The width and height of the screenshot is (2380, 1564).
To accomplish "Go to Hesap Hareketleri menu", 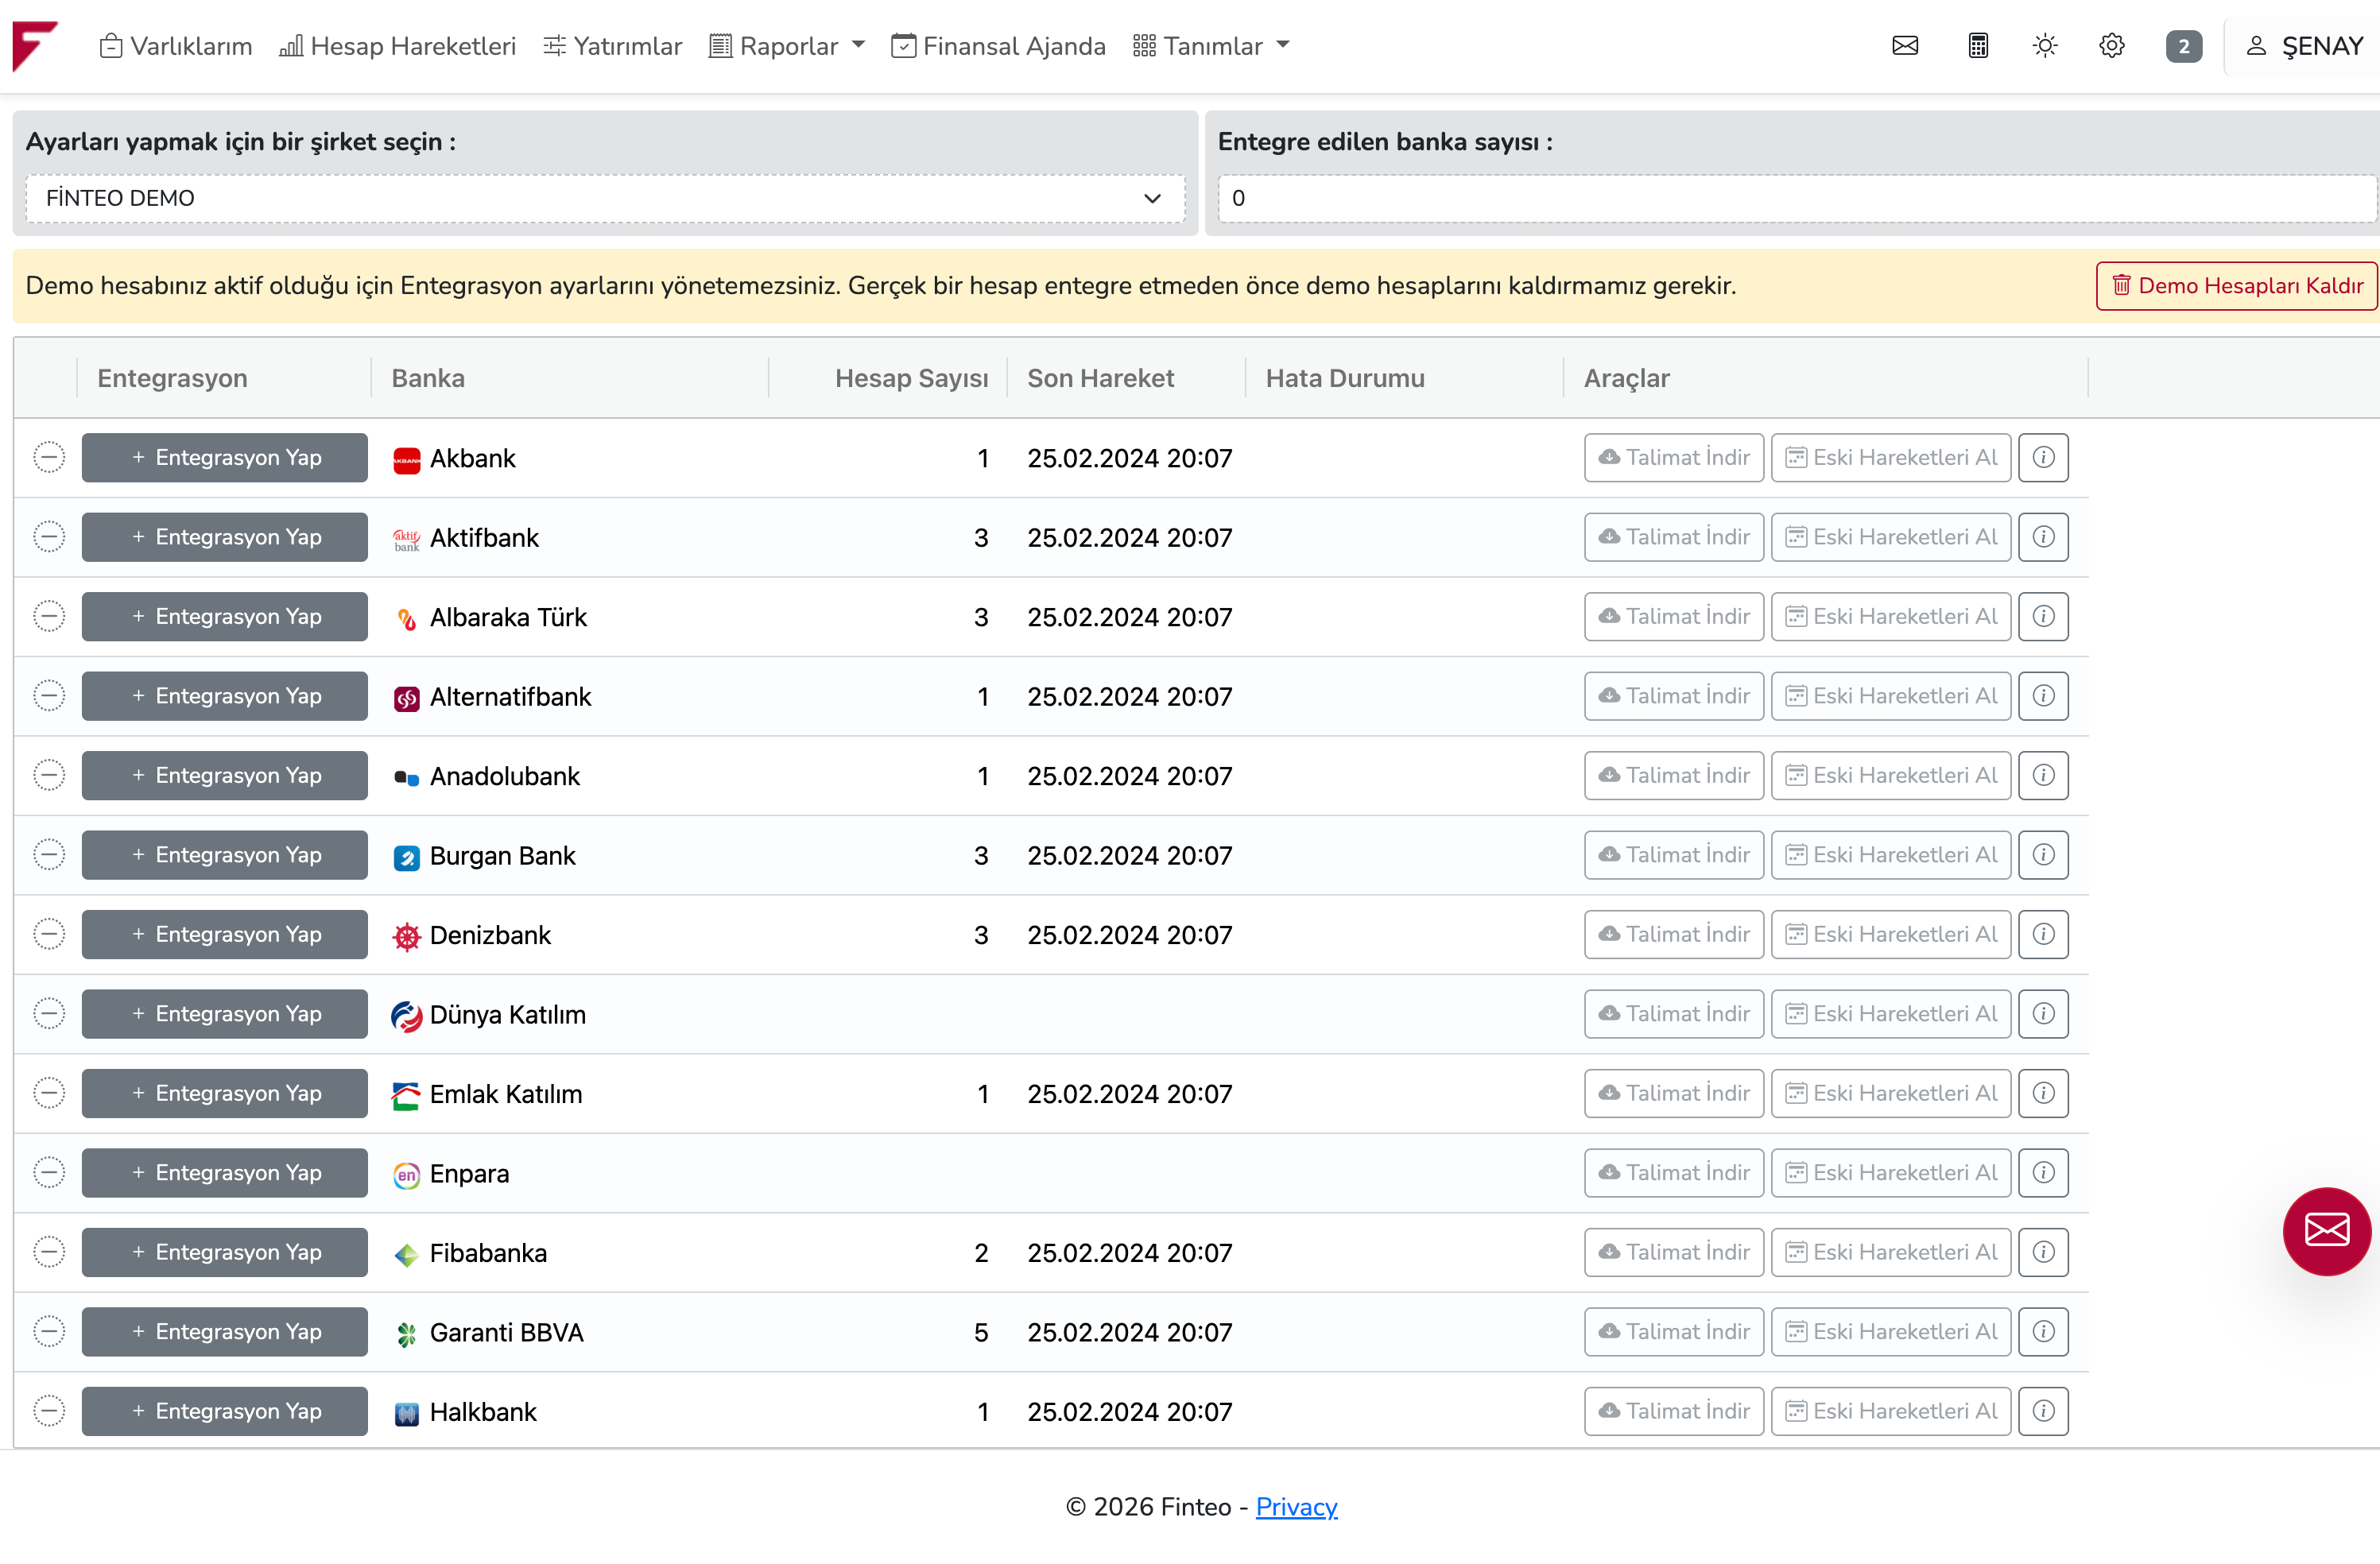I will (x=397, y=46).
